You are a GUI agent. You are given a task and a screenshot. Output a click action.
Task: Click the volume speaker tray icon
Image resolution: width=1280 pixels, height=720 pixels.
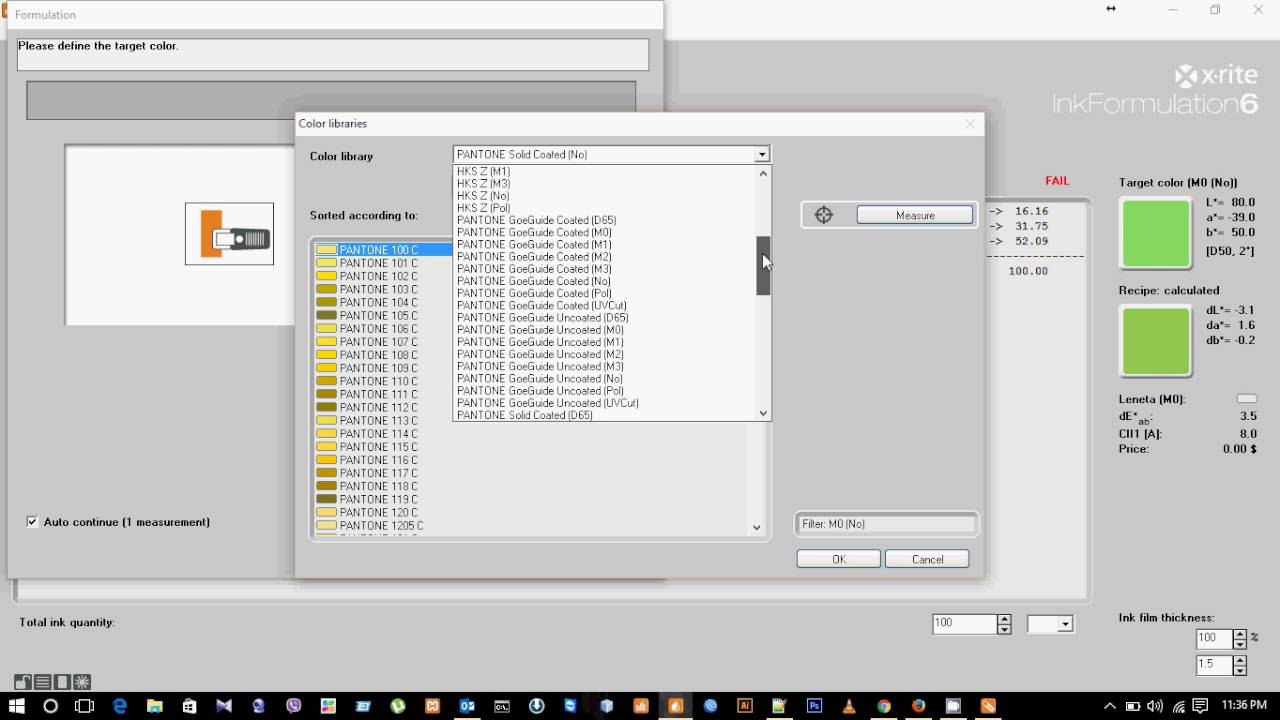coord(1155,706)
